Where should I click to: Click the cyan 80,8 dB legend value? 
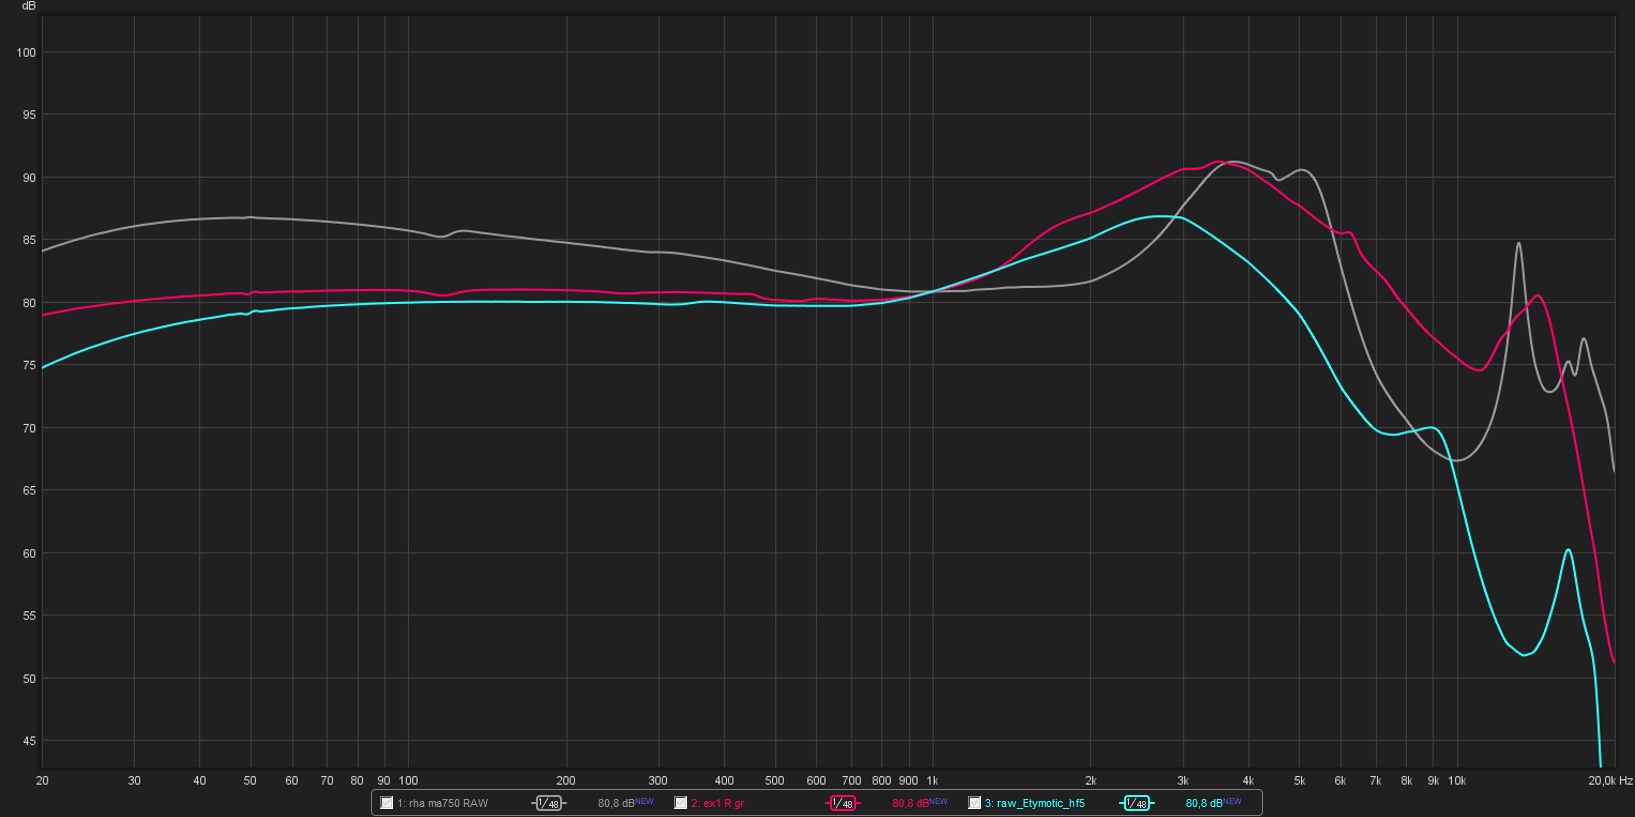point(1203,803)
